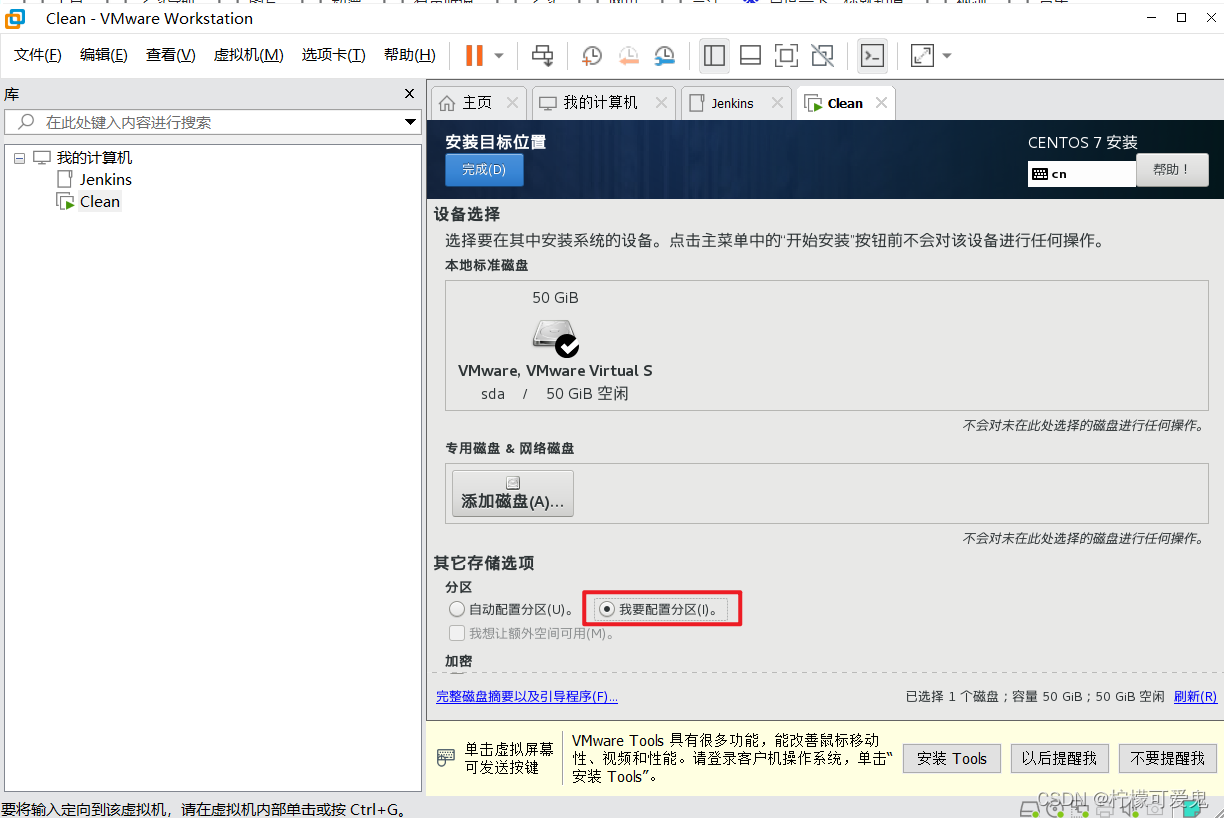Click the blue 完成(D) button
Image resolution: width=1224 pixels, height=818 pixels.
tap(484, 170)
